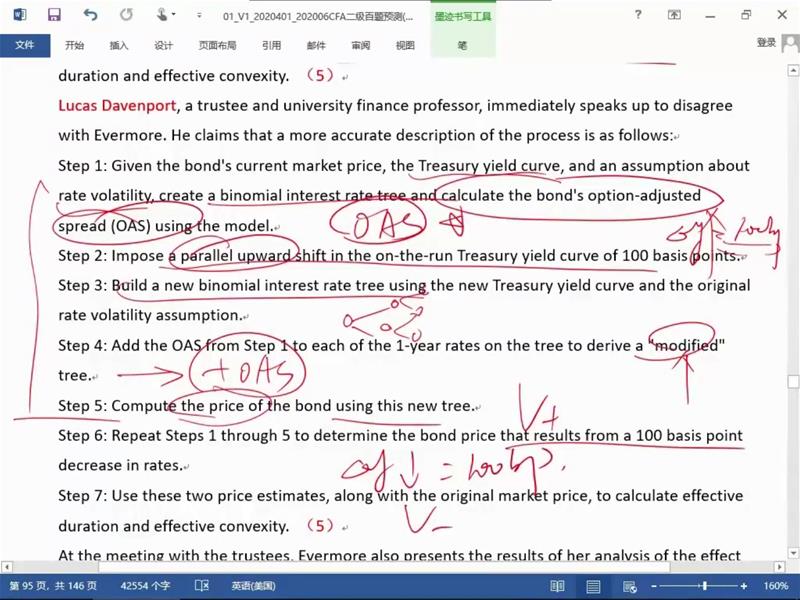The image size is (800, 600).
Task: Click 登录 to sign in
Action: [766, 42]
